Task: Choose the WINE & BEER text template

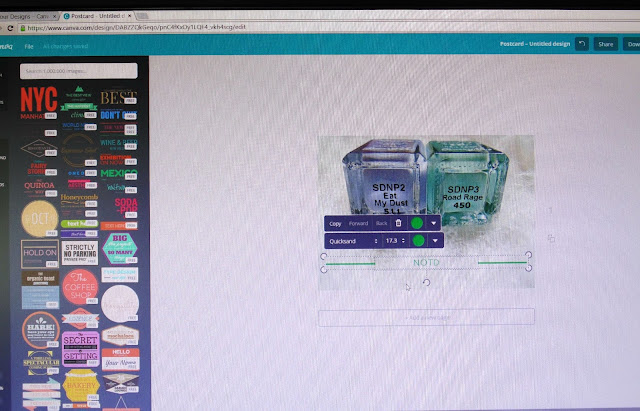Action: [118, 144]
